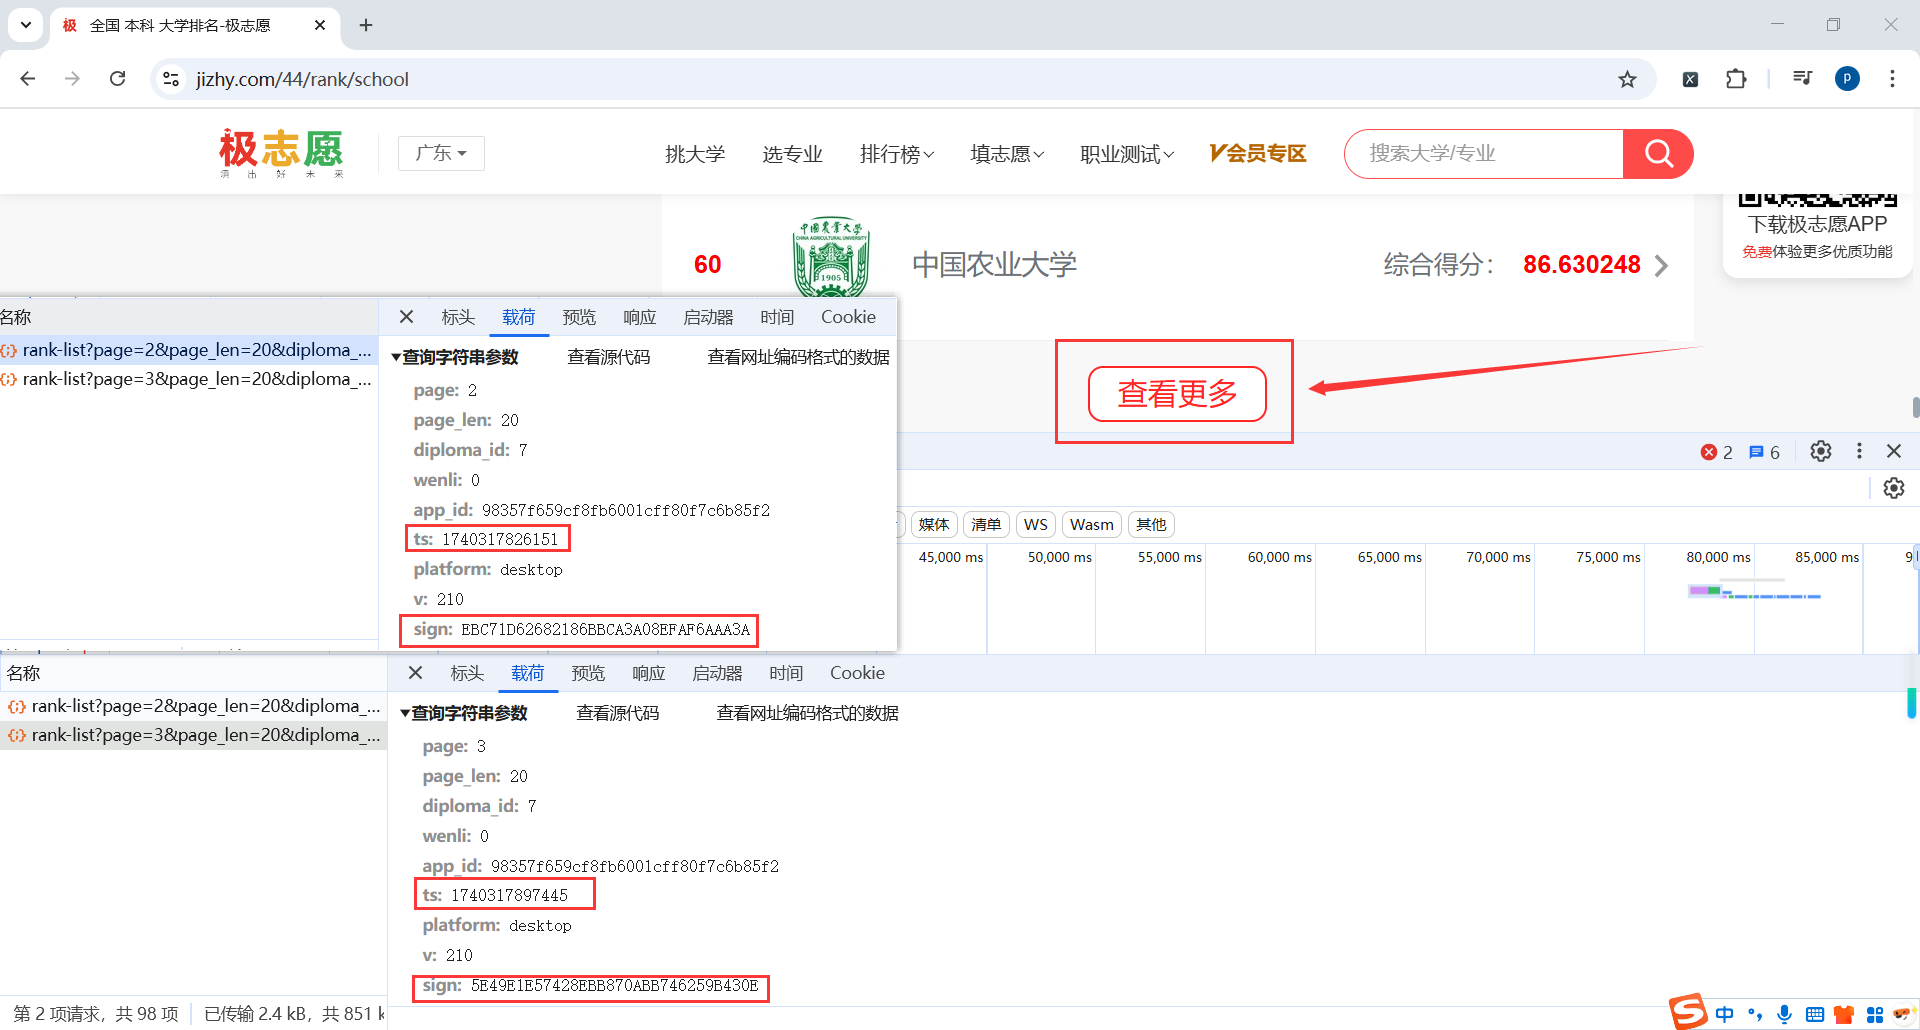Screen dimensions: 1920x1030
Task: Focus the 搜索大学/专业 search field
Action: point(1484,154)
